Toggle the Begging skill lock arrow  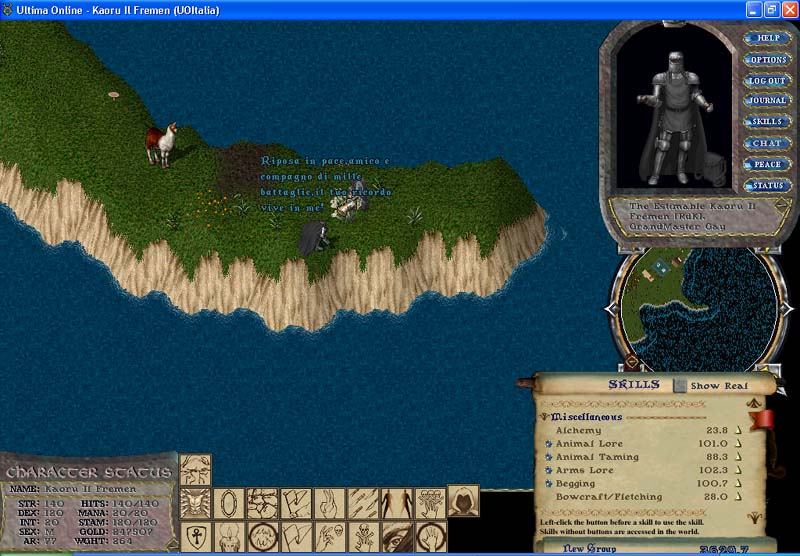coord(738,483)
